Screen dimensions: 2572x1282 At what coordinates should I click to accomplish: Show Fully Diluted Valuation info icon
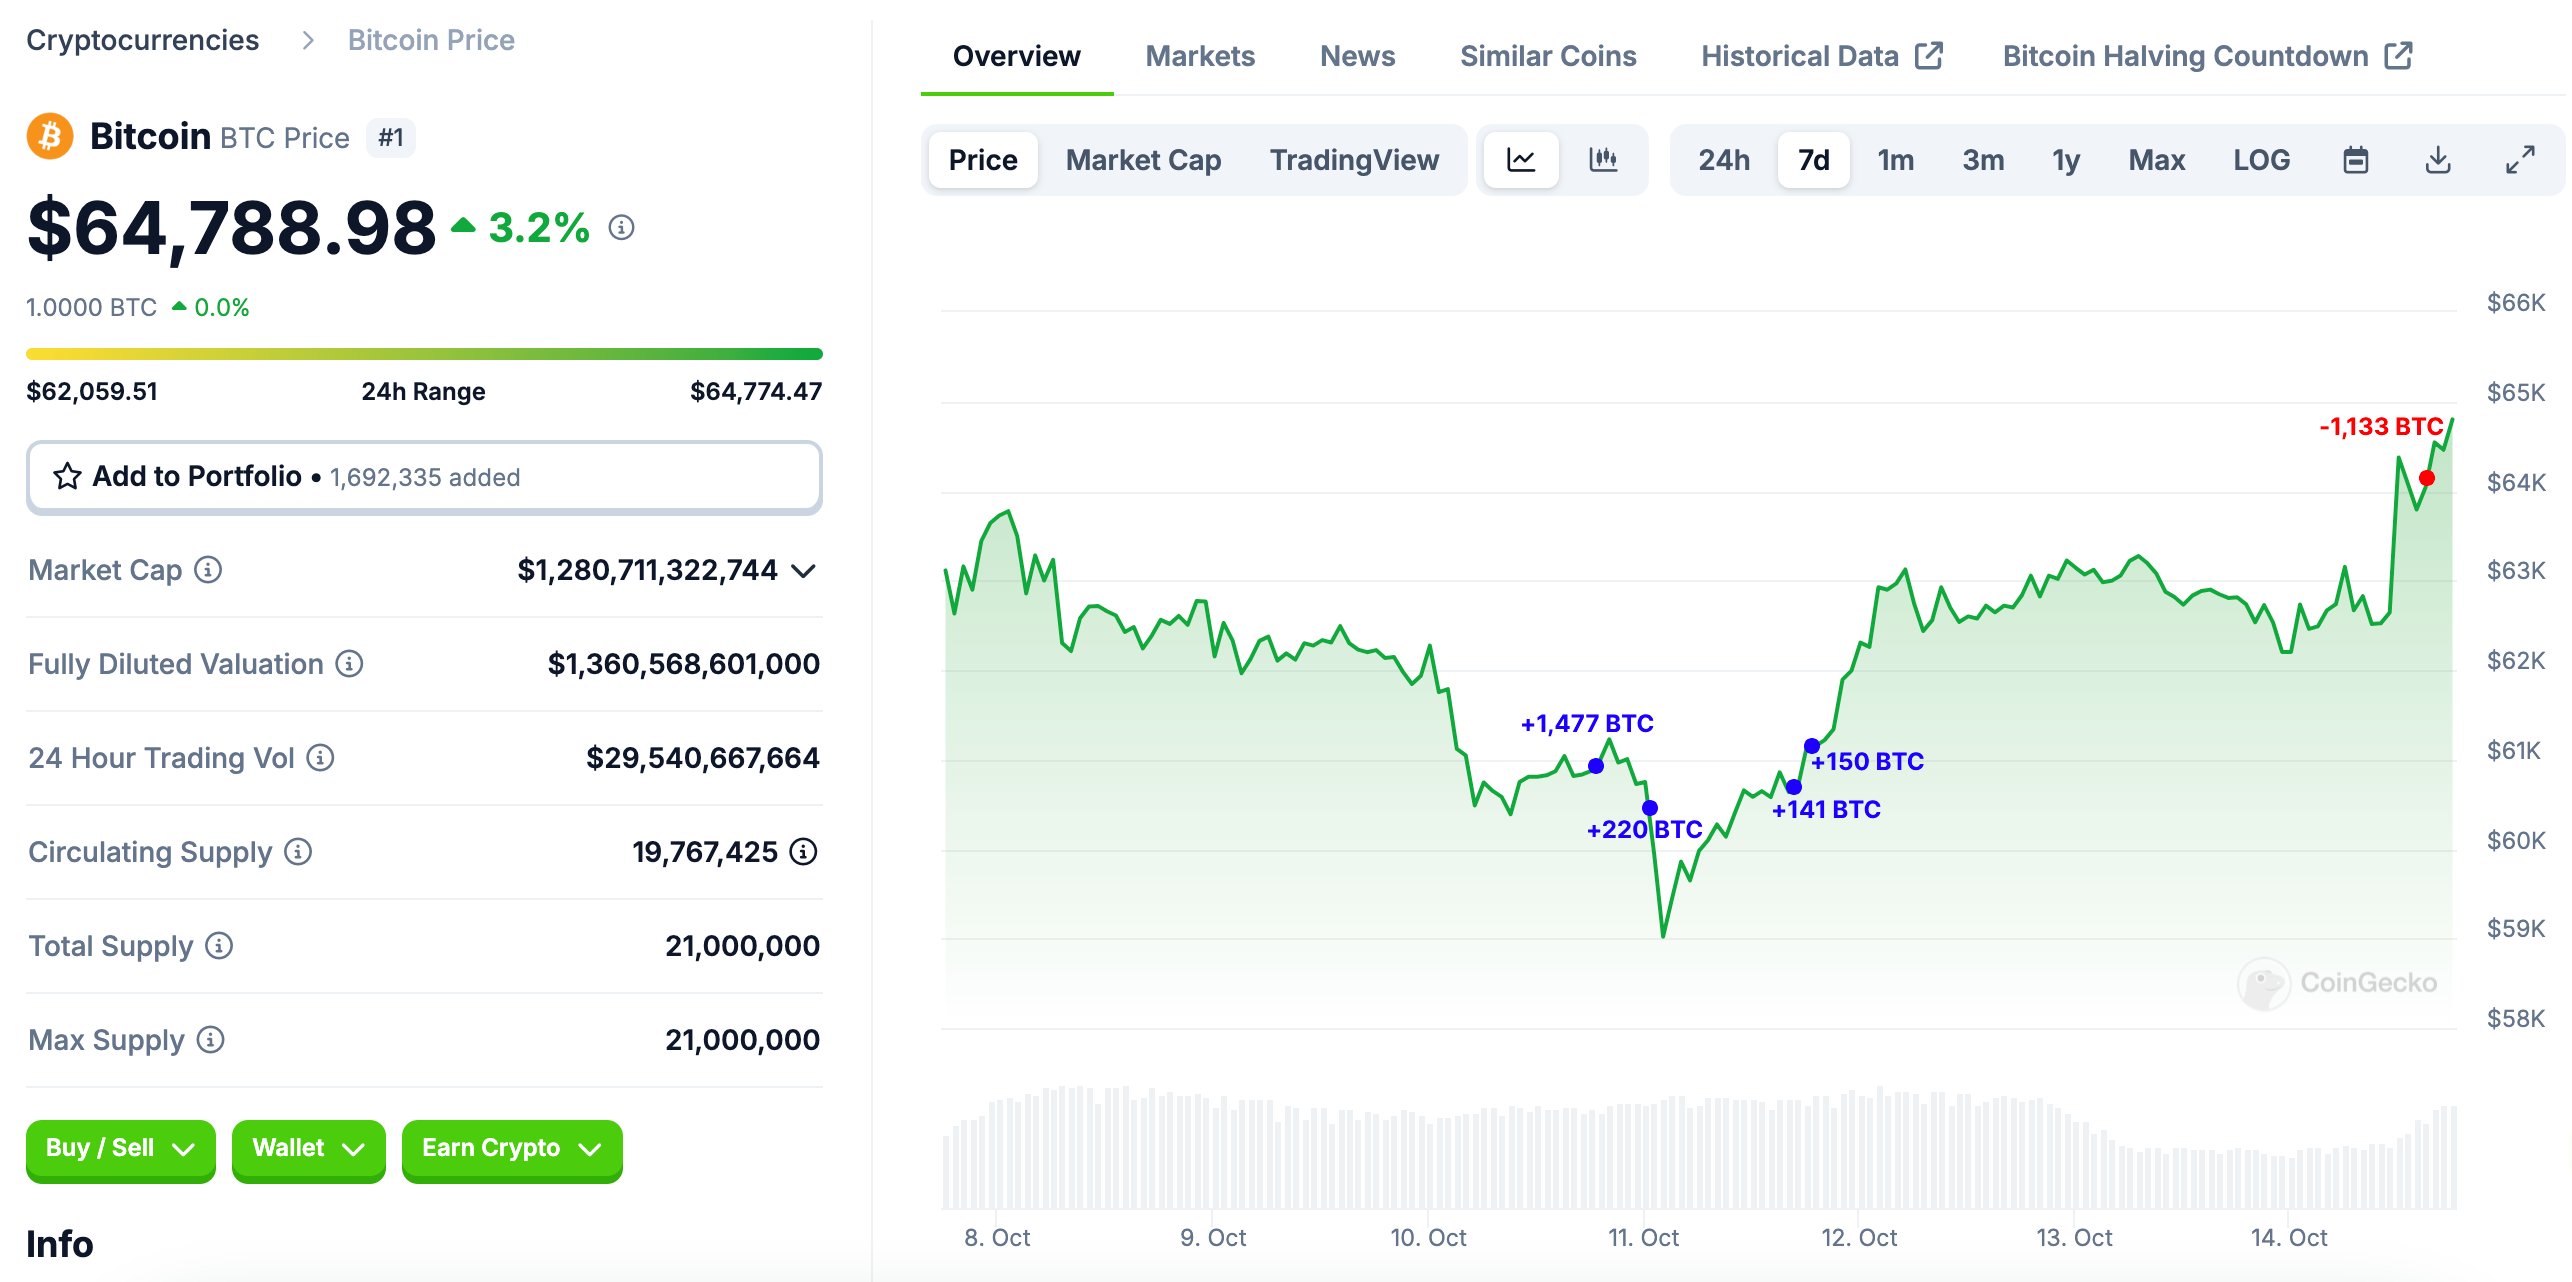point(349,664)
